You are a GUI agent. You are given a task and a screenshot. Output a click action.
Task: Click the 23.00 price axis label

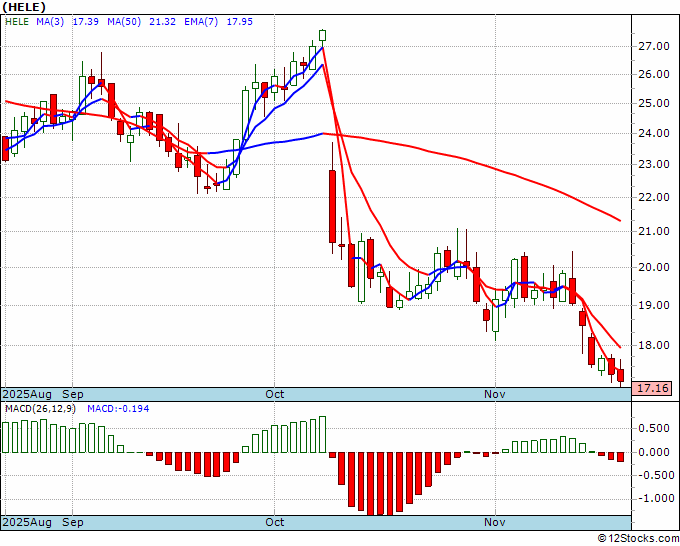[x=654, y=164]
